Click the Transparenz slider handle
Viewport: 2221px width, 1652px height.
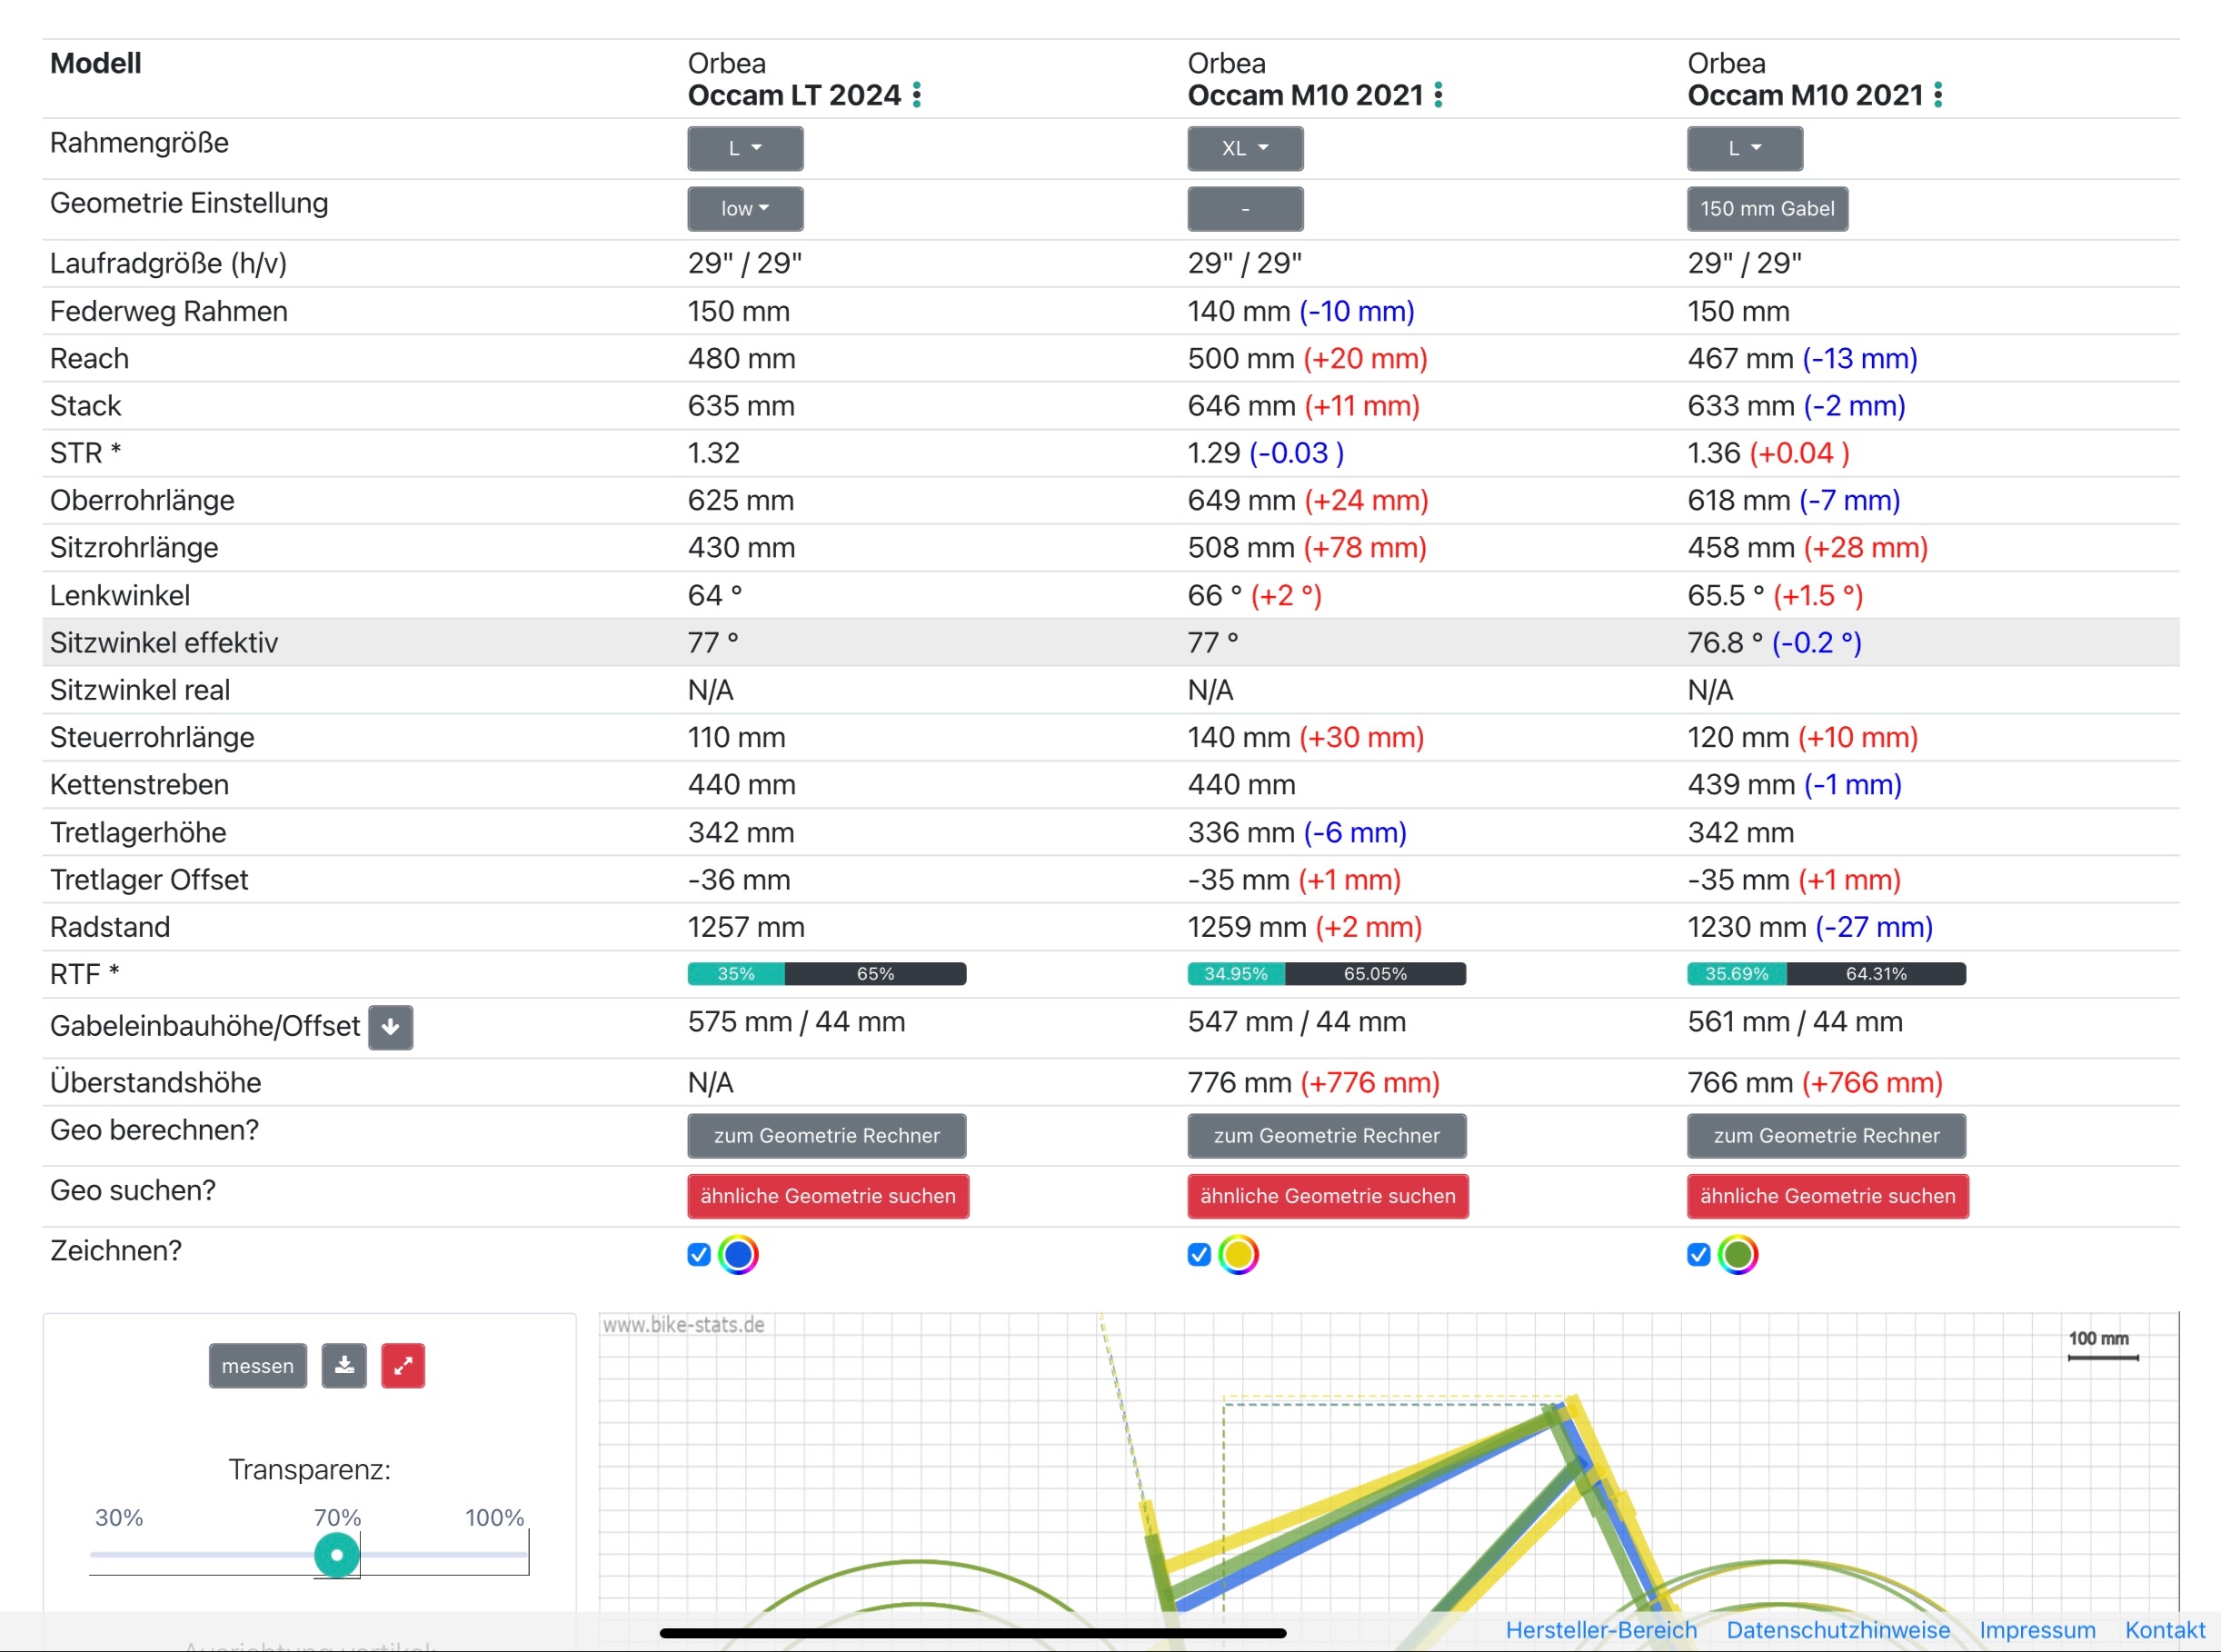337,1555
